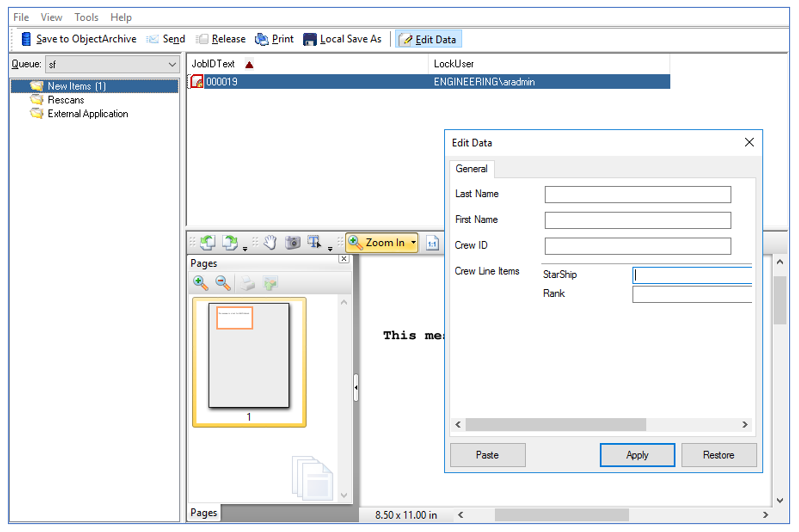Open the View menu
The width and height of the screenshot is (799, 532).
pyautogui.click(x=51, y=17)
